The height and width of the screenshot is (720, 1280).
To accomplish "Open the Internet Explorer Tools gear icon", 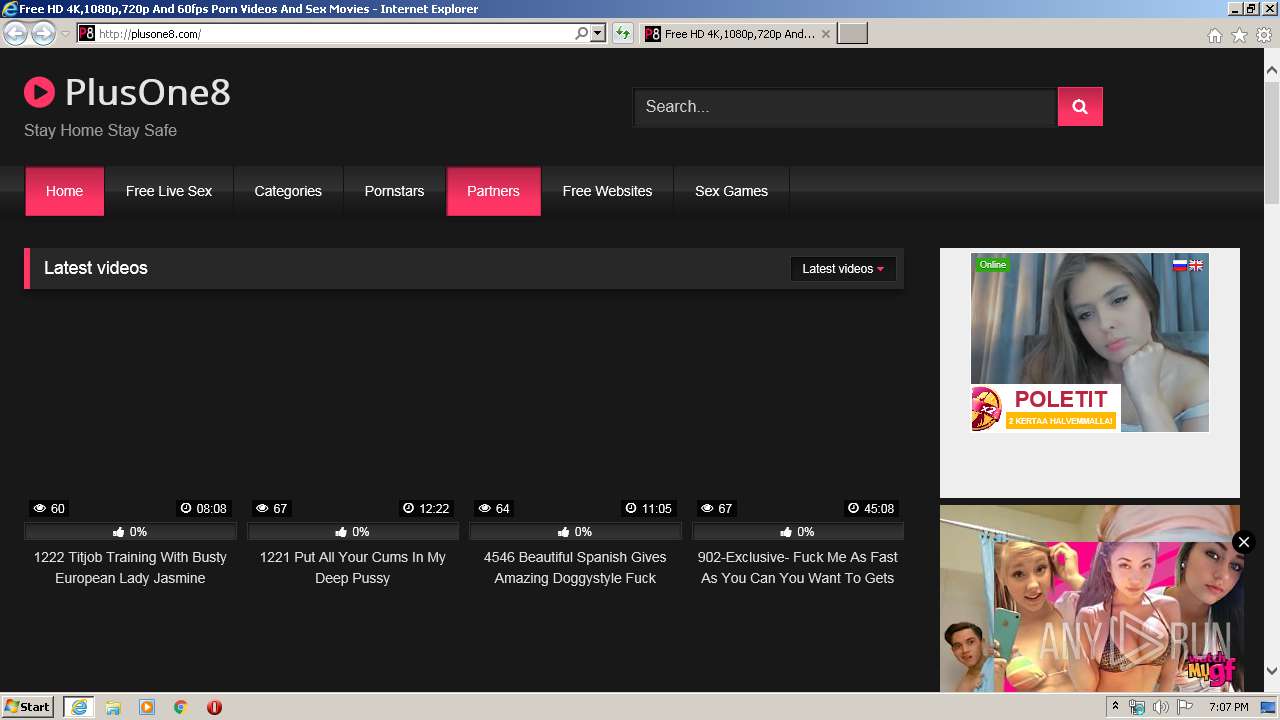I will pyautogui.click(x=1264, y=35).
